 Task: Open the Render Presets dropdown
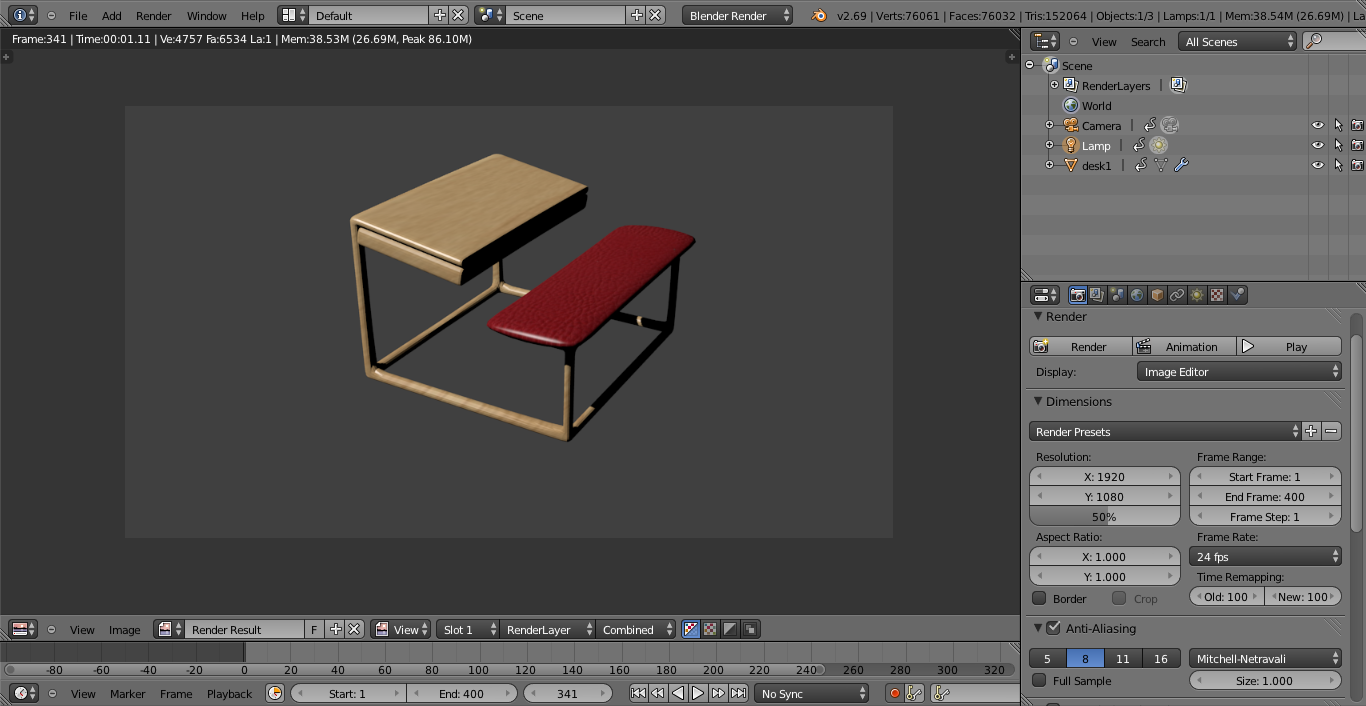point(1165,431)
